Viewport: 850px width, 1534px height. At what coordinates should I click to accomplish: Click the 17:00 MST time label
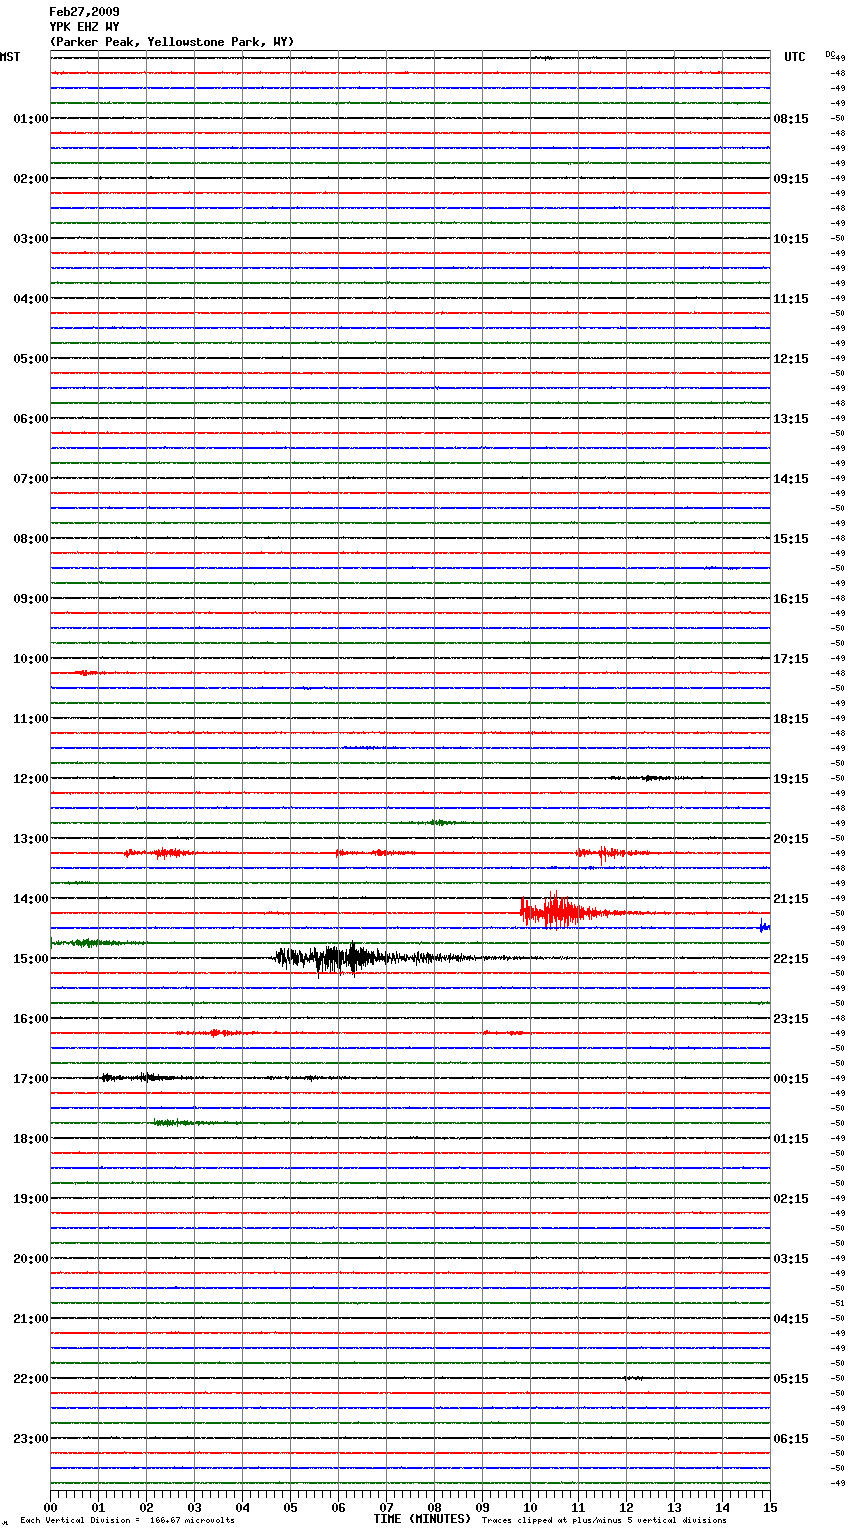click(31, 1079)
